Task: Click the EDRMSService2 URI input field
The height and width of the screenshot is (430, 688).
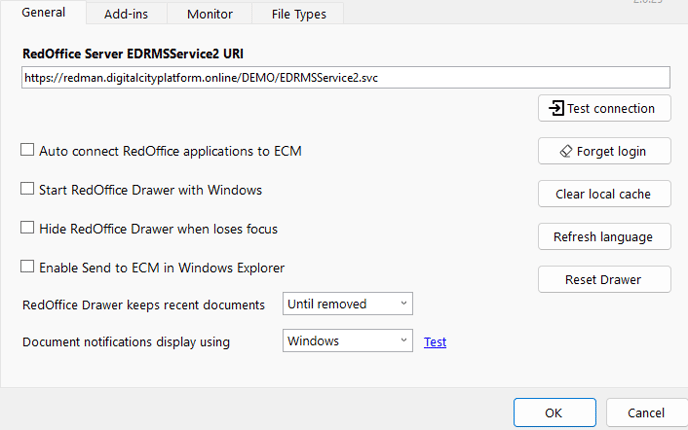Action: (346, 78)
